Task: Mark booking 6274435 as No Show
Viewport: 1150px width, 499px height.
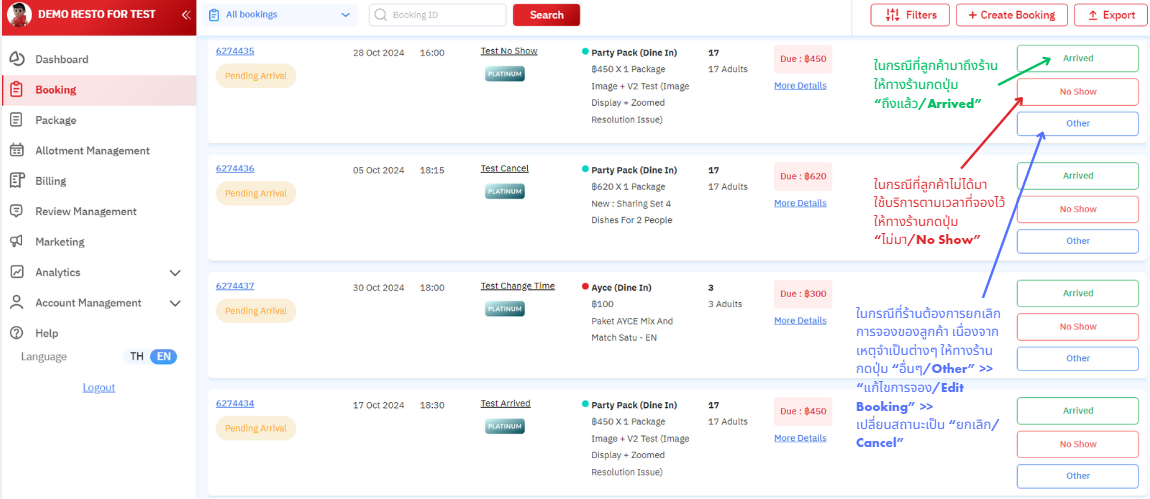Action: 1077,92
